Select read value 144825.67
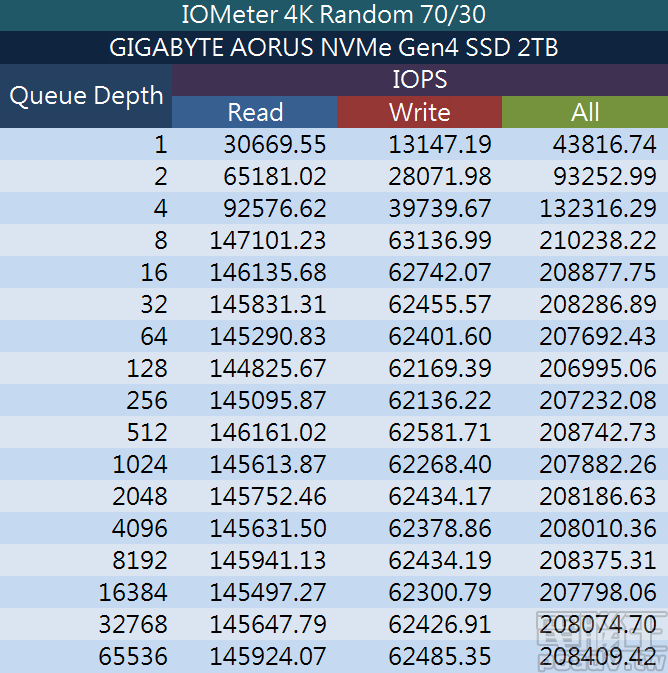The image size is (668, 673). tap(268, 368)
